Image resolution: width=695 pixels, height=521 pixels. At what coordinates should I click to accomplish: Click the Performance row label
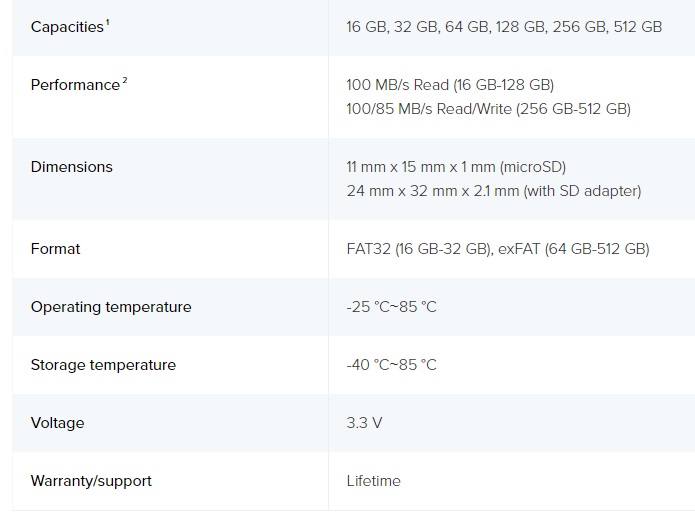coord(74,85)
